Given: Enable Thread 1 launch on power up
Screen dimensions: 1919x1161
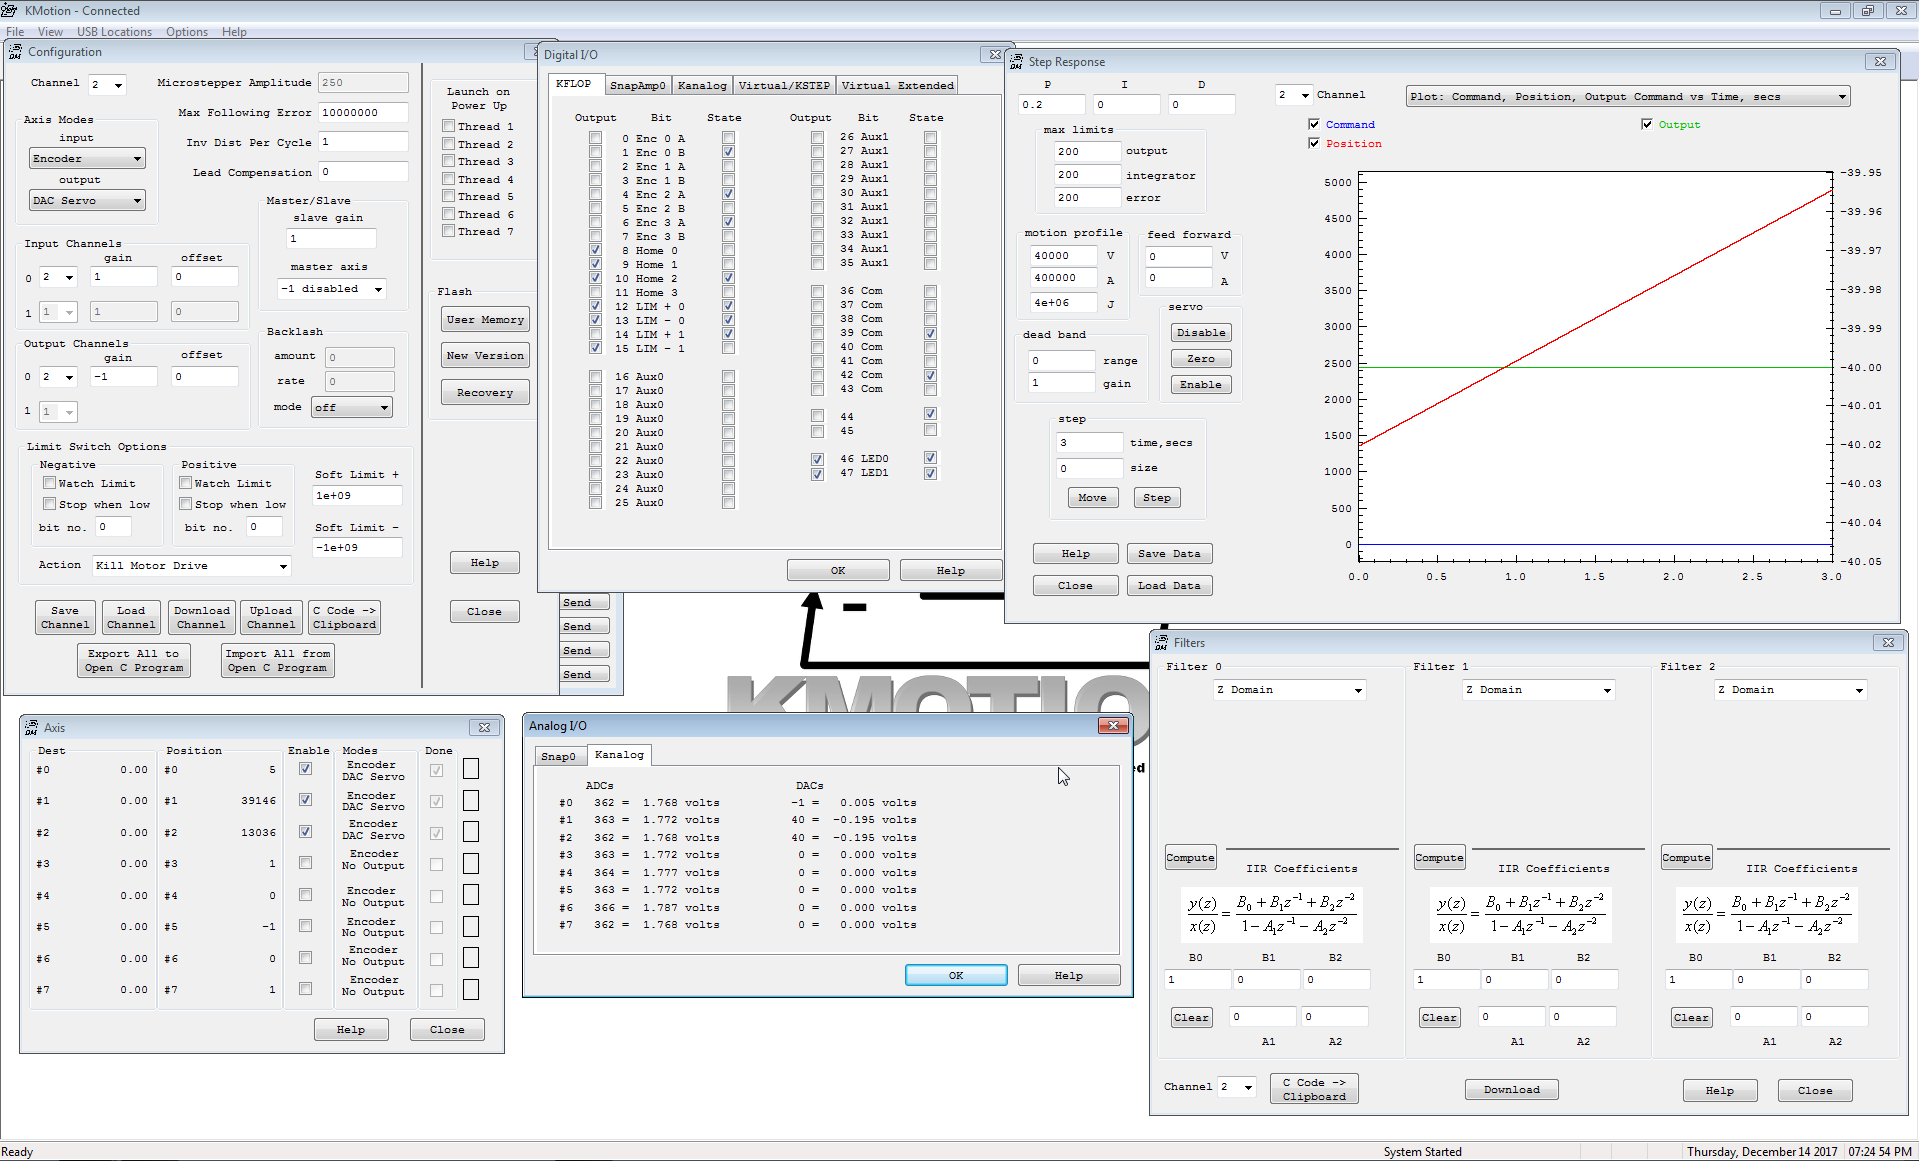Looking at the screenshot, I should pyautogui.click(x=449, y=127).
